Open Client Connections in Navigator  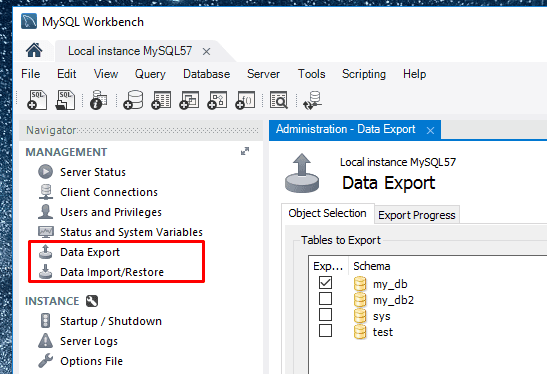point(109,192)
